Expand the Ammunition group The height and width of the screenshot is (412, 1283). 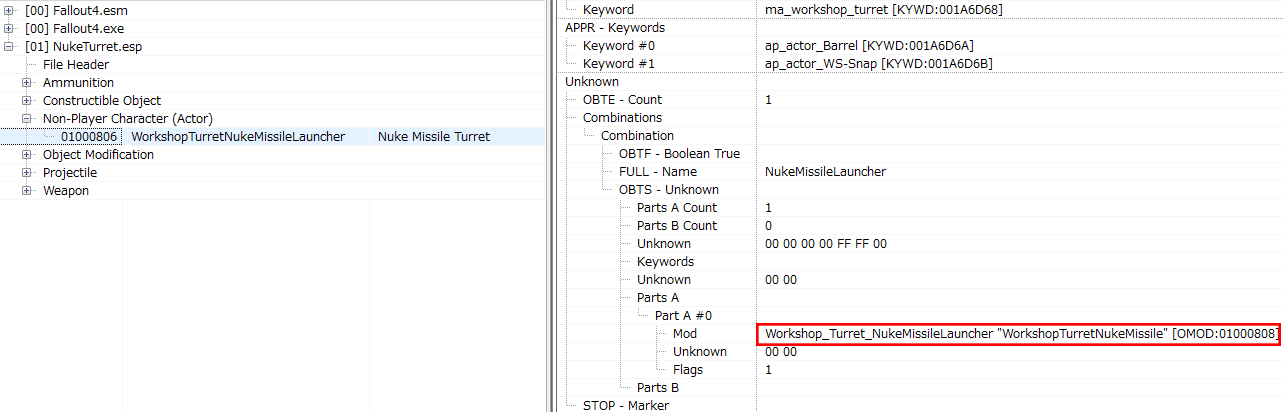coord(27,82)
